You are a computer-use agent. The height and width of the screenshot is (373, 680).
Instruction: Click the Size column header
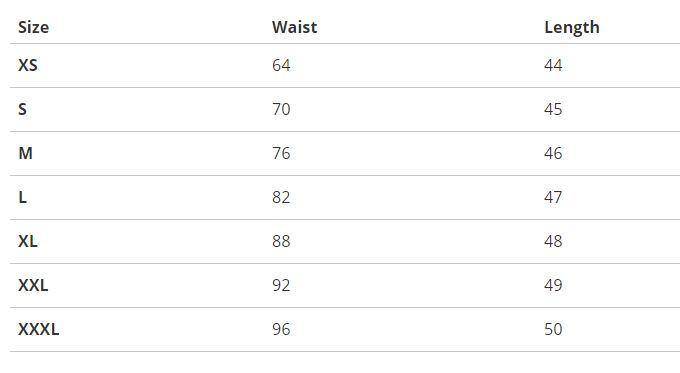(33, 27)
